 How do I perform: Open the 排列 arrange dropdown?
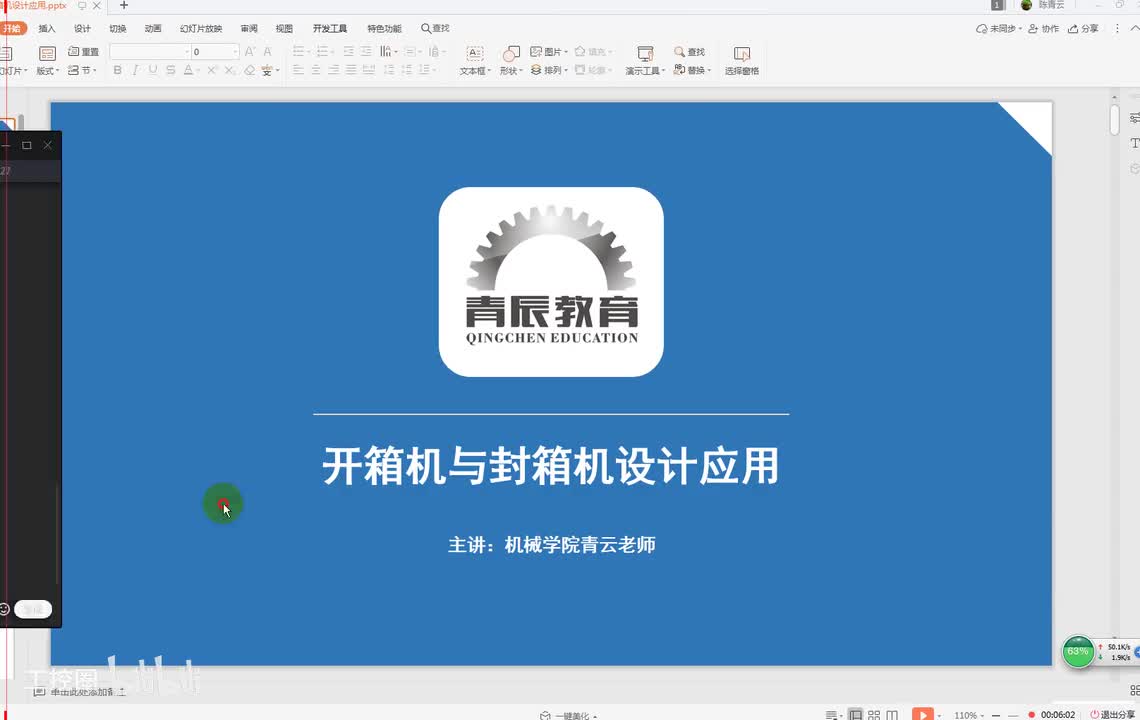(x=549, y=70)
